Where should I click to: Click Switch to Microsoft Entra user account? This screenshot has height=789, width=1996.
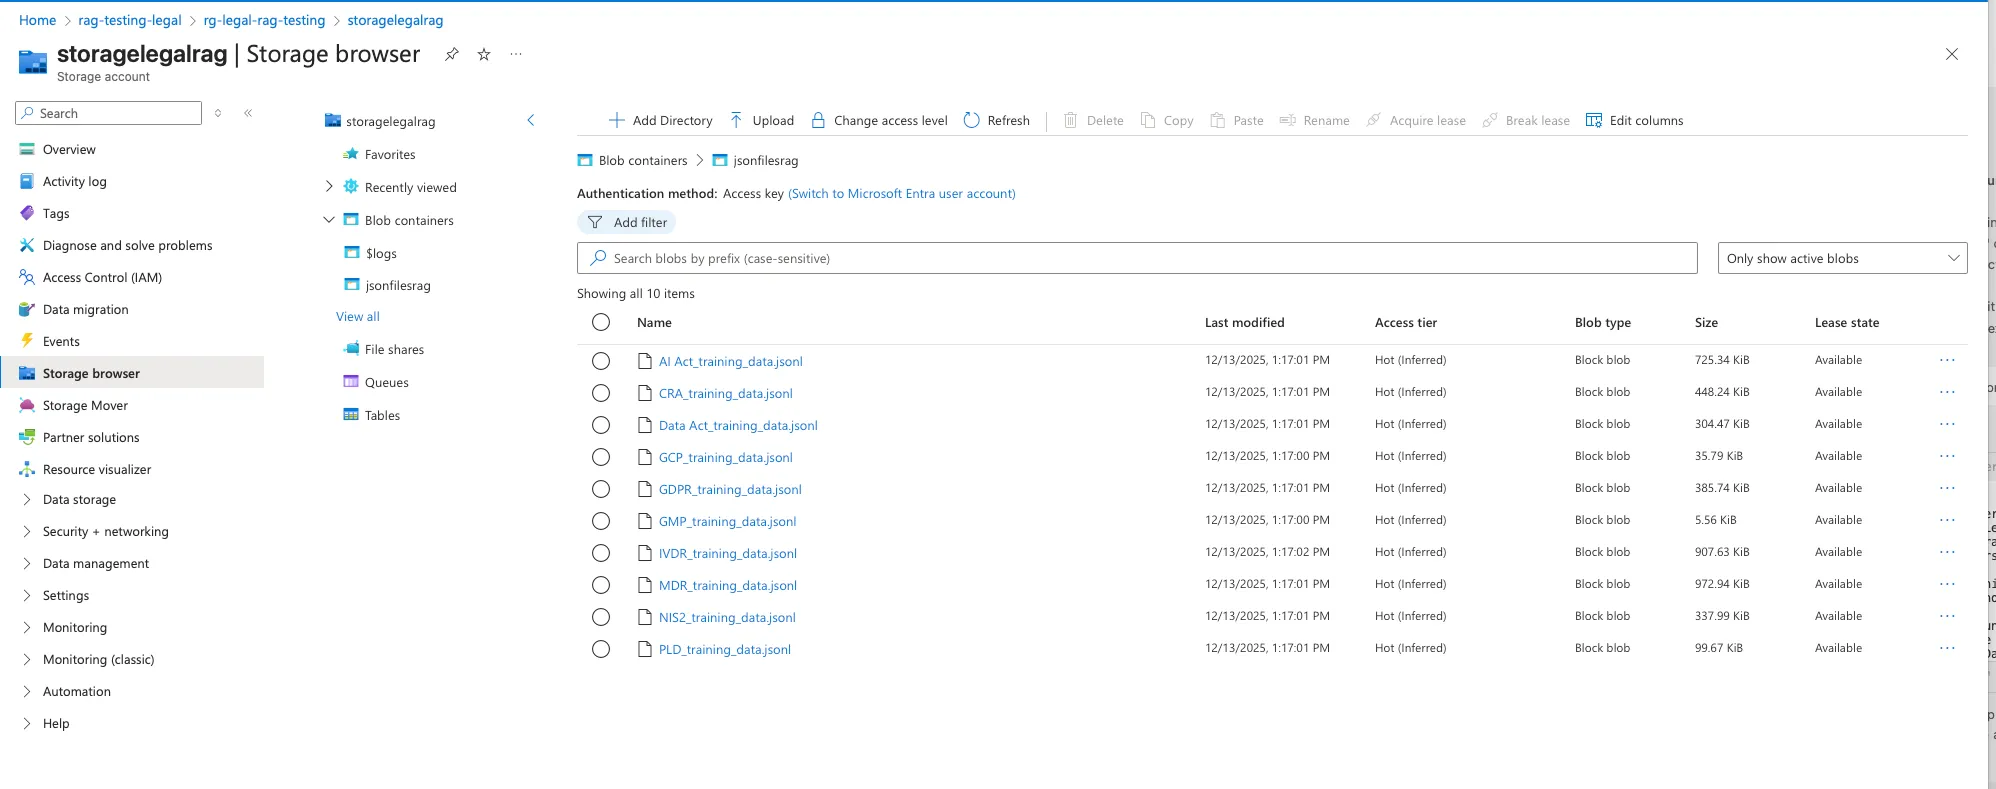pyautogui.click(x=902, y=193)
